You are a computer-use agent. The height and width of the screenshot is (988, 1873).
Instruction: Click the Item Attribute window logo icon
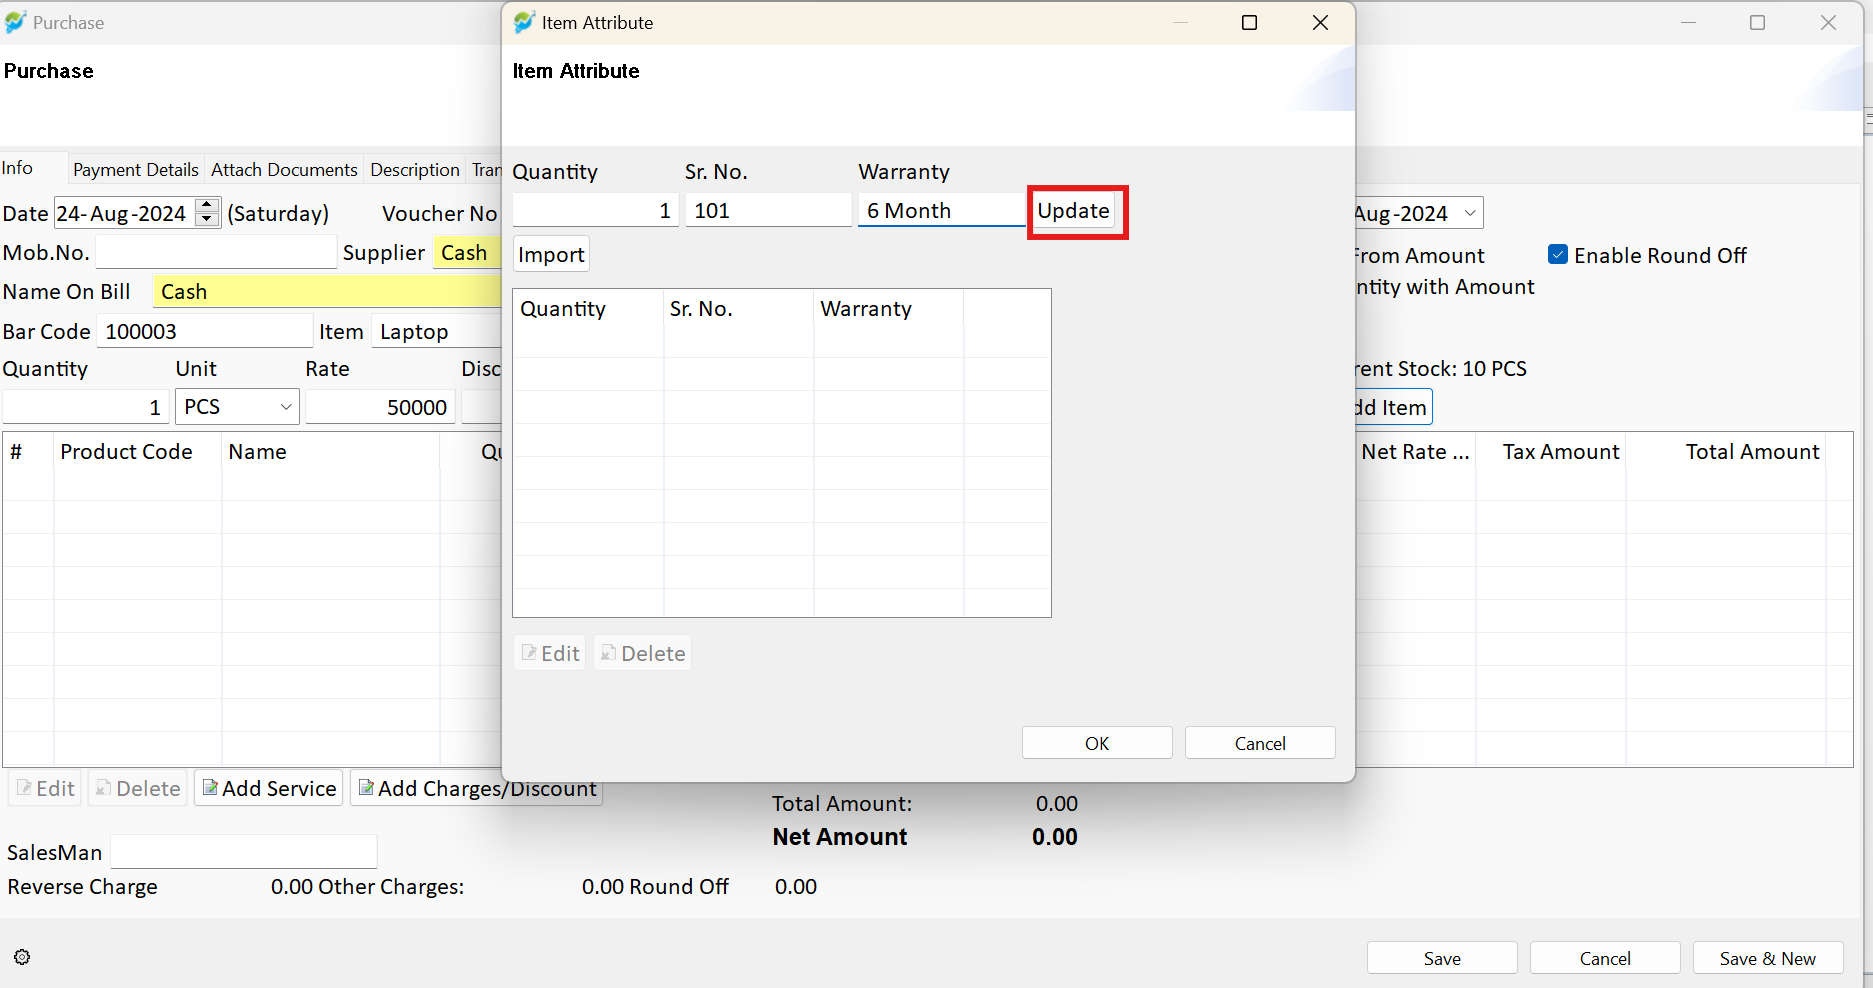[x=524, y=22]
